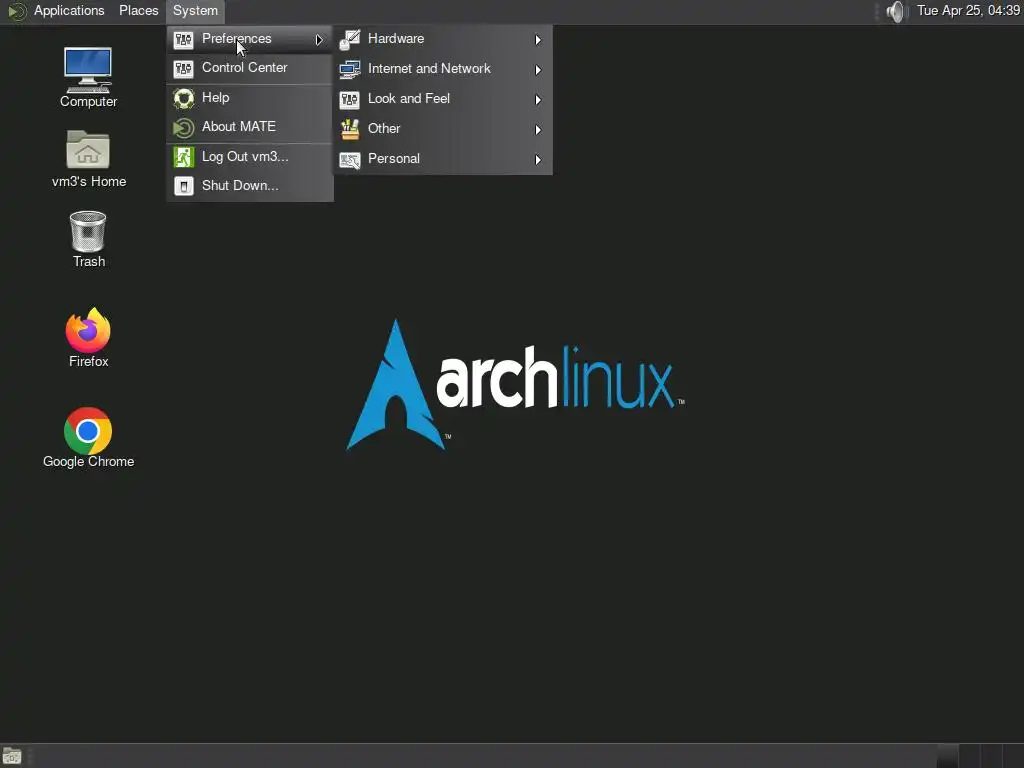The width and height of the screenshot is (1024, 768).
Task: Select Preferences in System menu
Action: (249, 39)
